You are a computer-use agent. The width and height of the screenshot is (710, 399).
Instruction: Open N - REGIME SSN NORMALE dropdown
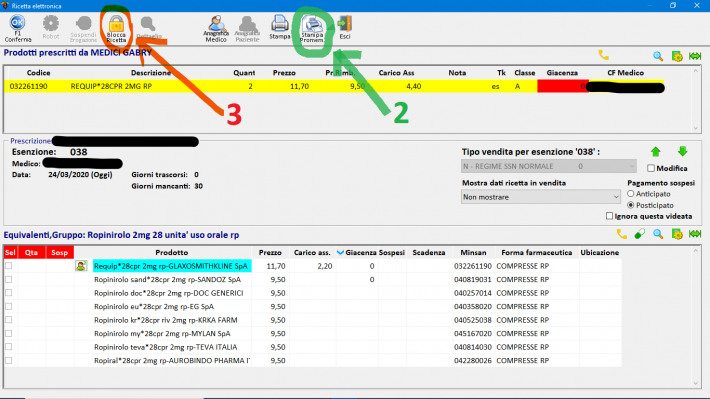pyautogui.click(x=548, y=166)
